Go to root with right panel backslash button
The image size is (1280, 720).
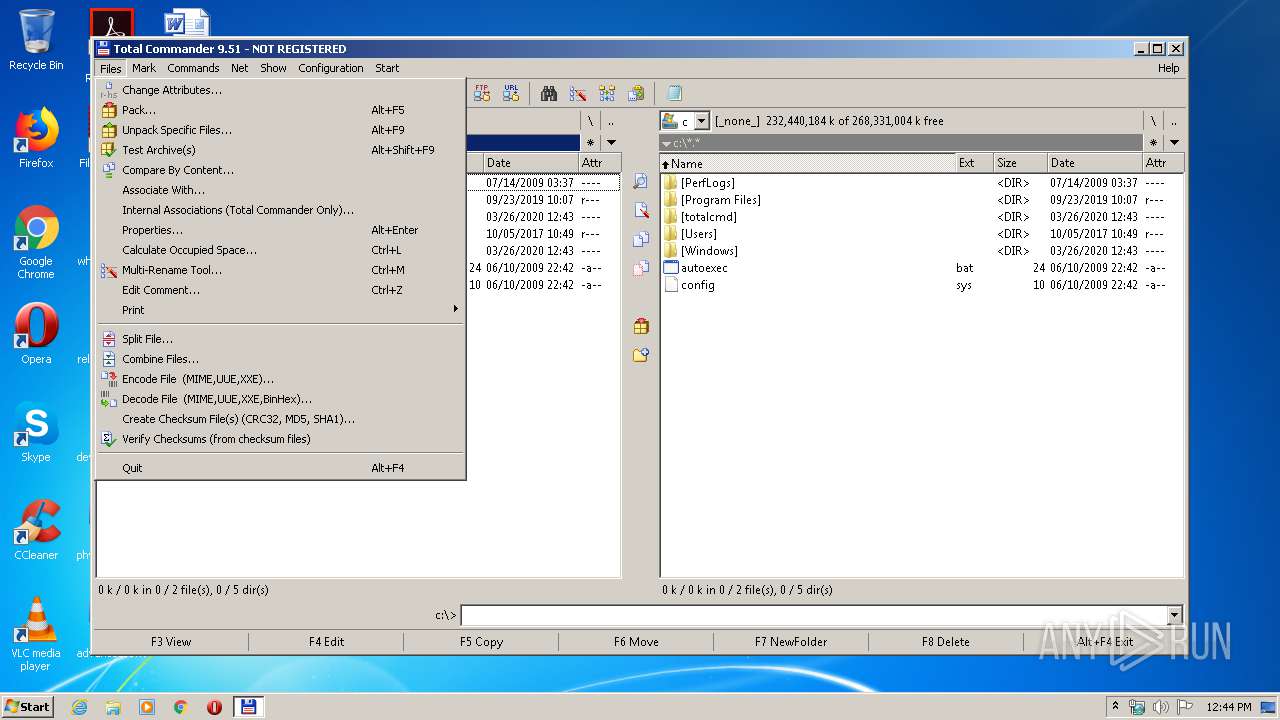1153,121
